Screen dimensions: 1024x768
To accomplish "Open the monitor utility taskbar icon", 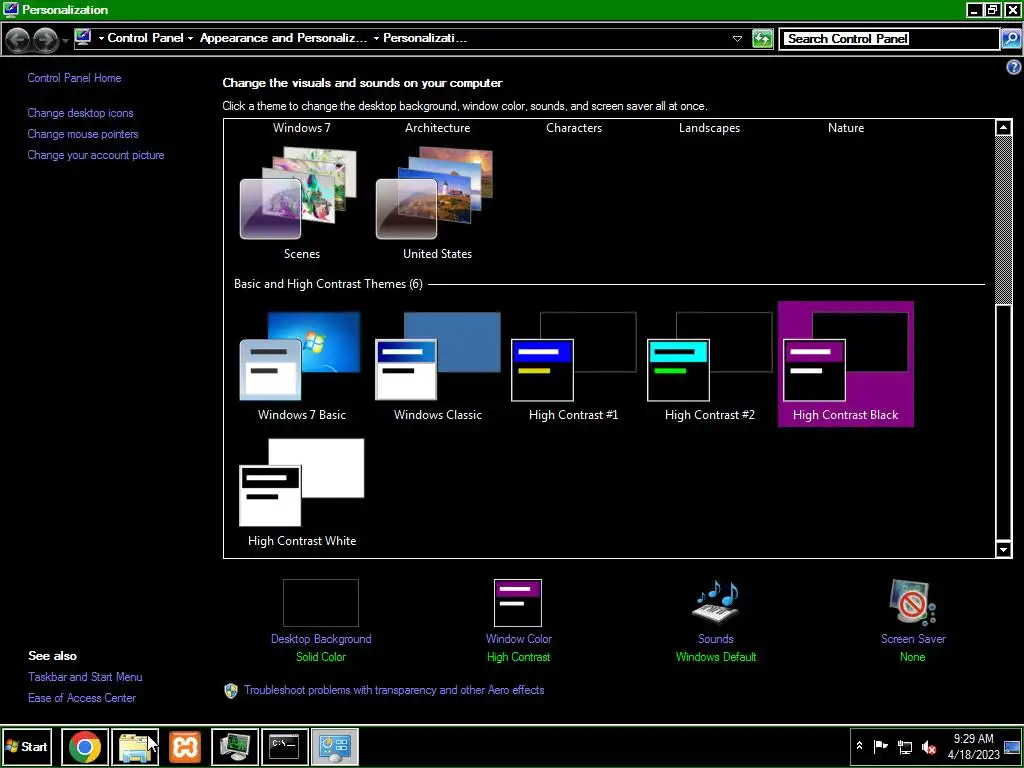I will click(235, 746).
